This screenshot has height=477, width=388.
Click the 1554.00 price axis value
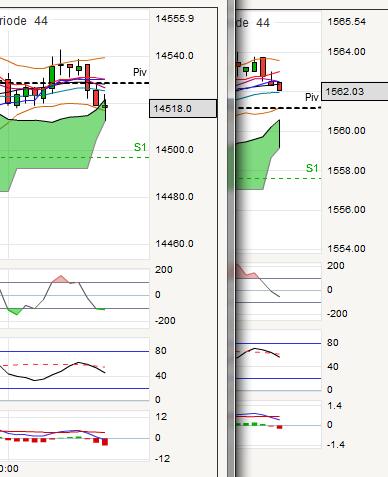(x=347, y=249)
